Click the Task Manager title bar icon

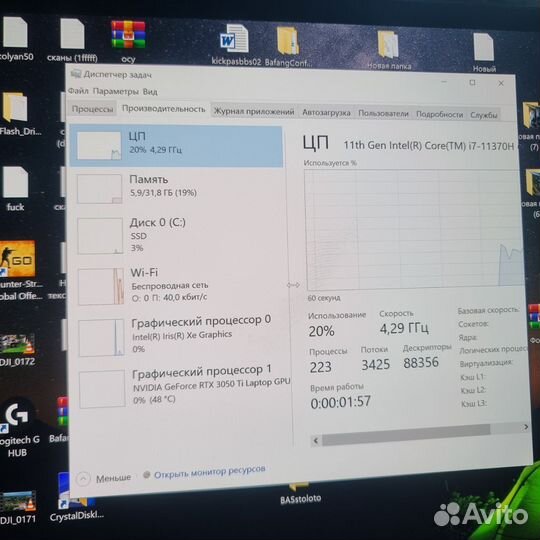pyautogui.click(x=75, y=74)
